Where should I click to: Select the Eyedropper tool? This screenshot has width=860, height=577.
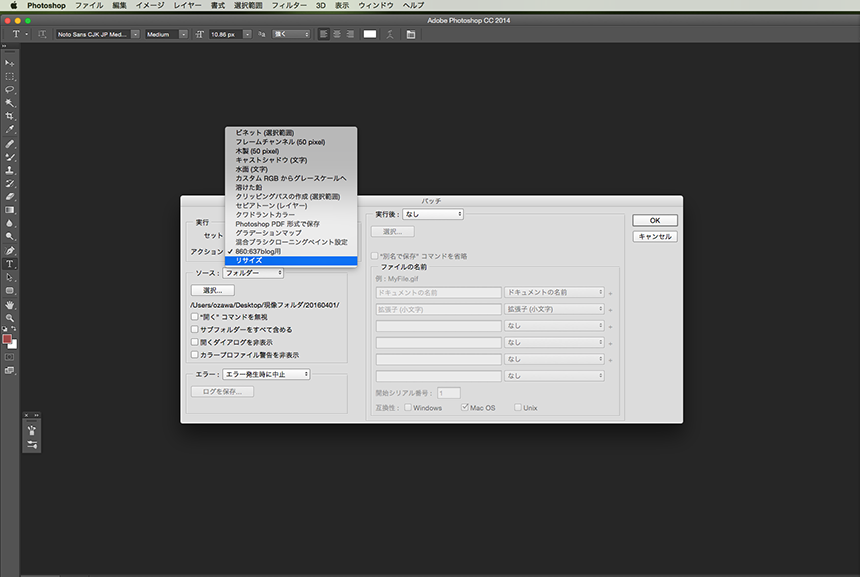tap(10, 129)
